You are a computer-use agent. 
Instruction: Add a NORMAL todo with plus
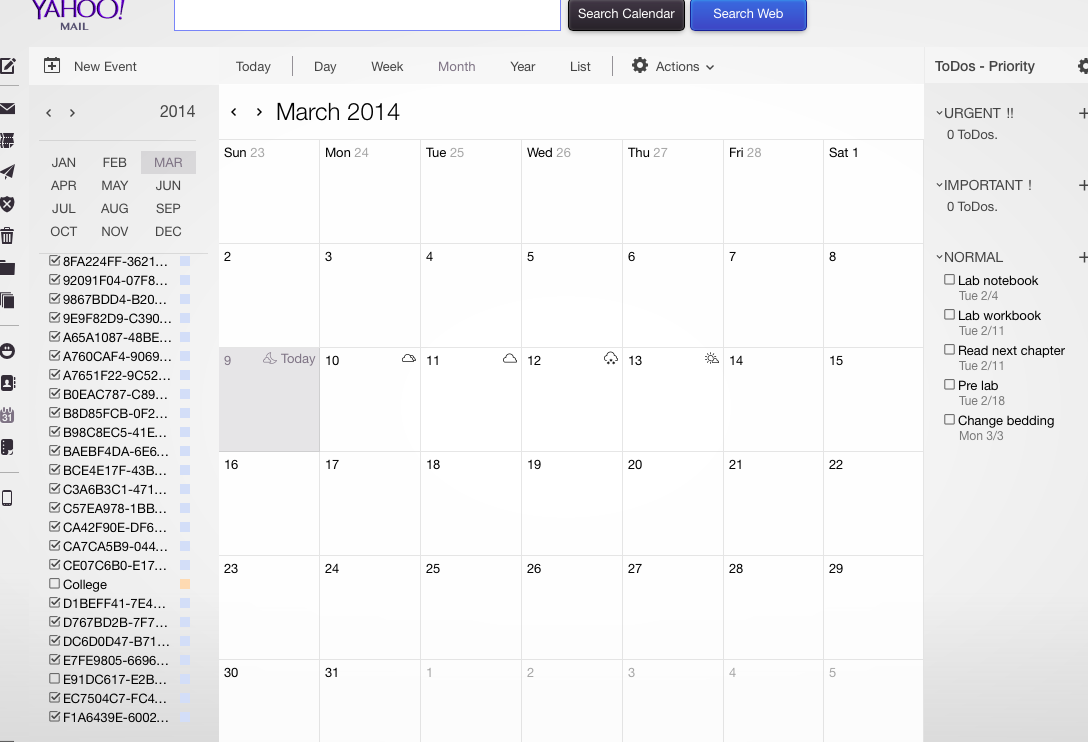click(1082, 258)
